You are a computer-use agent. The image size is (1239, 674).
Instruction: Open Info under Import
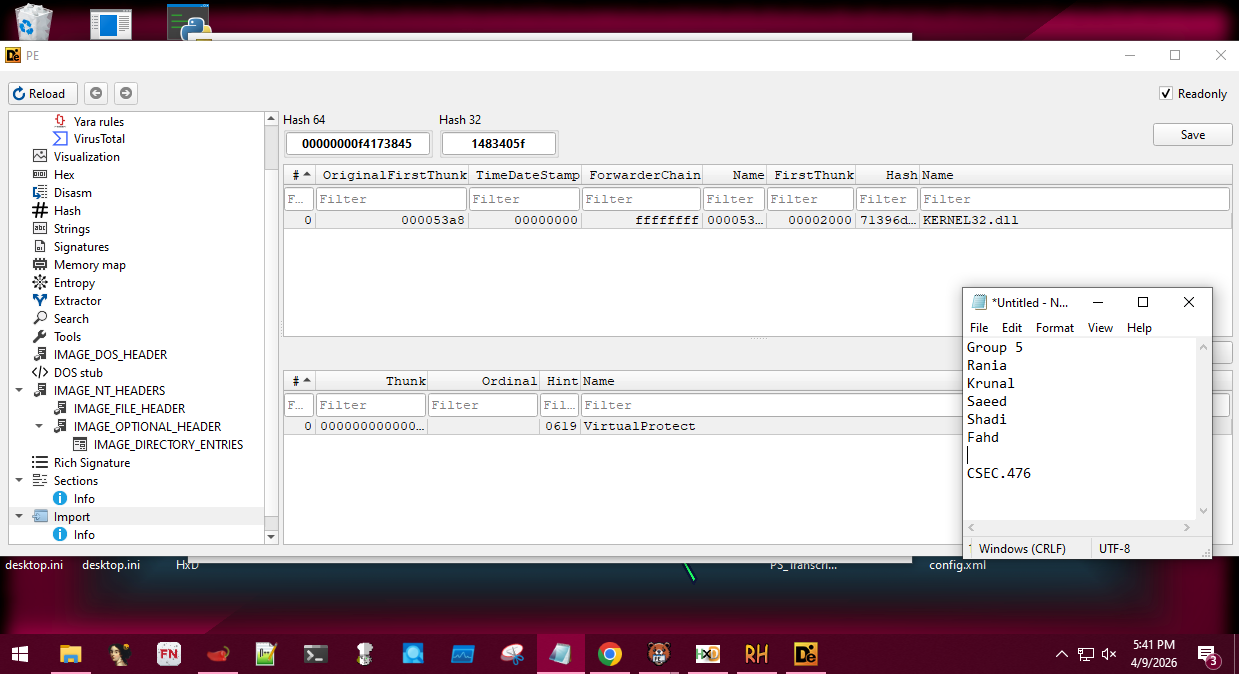(84, 535)
